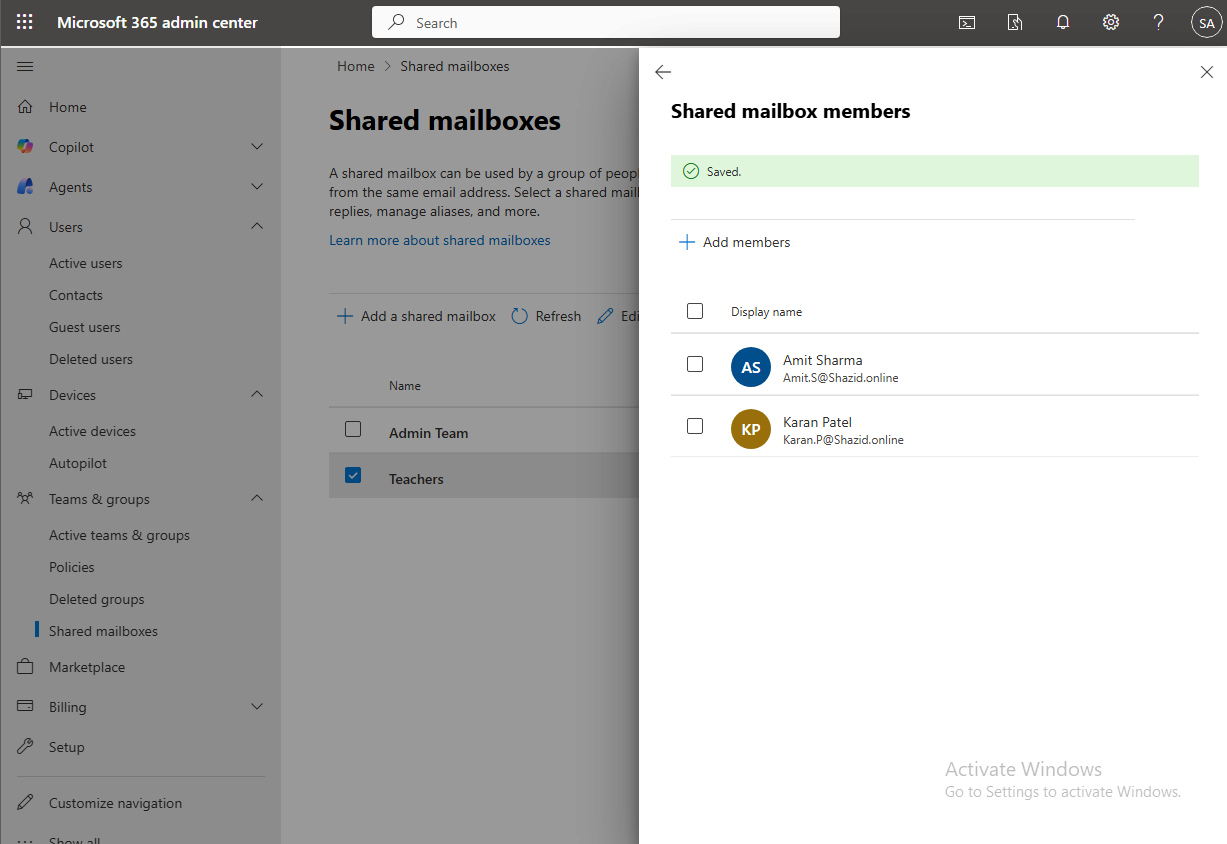Screen dimensions: 1227x844
Task: Close the Shared mailbox members panel
Action: coord(1207,72)
